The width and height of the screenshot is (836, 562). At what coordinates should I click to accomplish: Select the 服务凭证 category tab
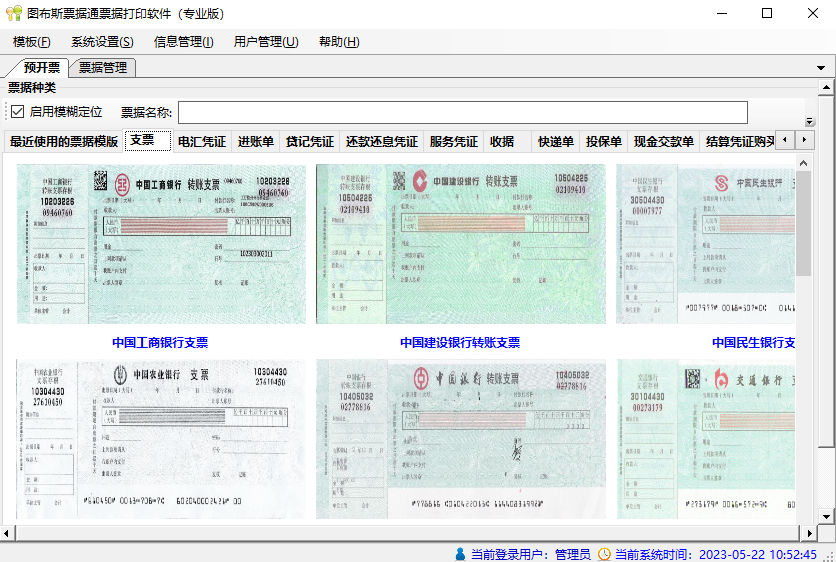point(454,141)
